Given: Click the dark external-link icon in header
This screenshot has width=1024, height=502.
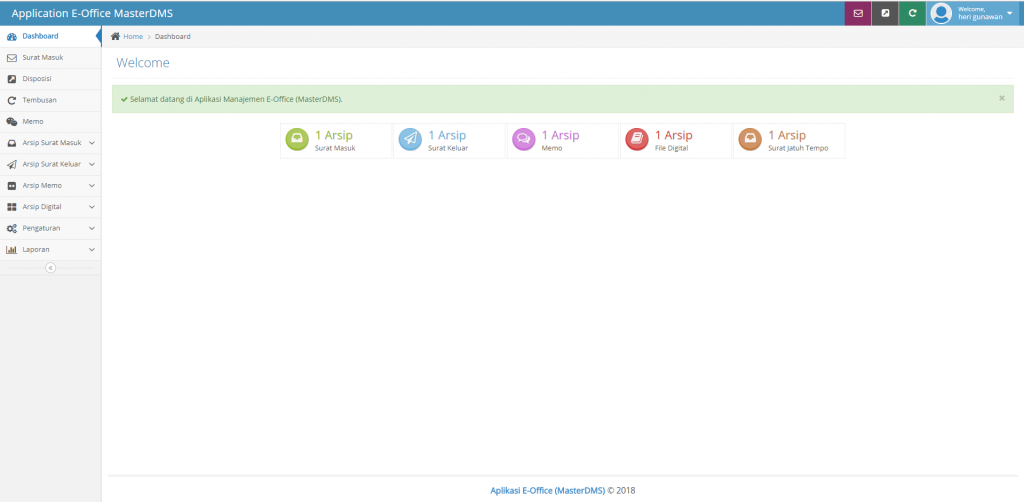Looking at the screenshot, I should (x=884, y=13).
